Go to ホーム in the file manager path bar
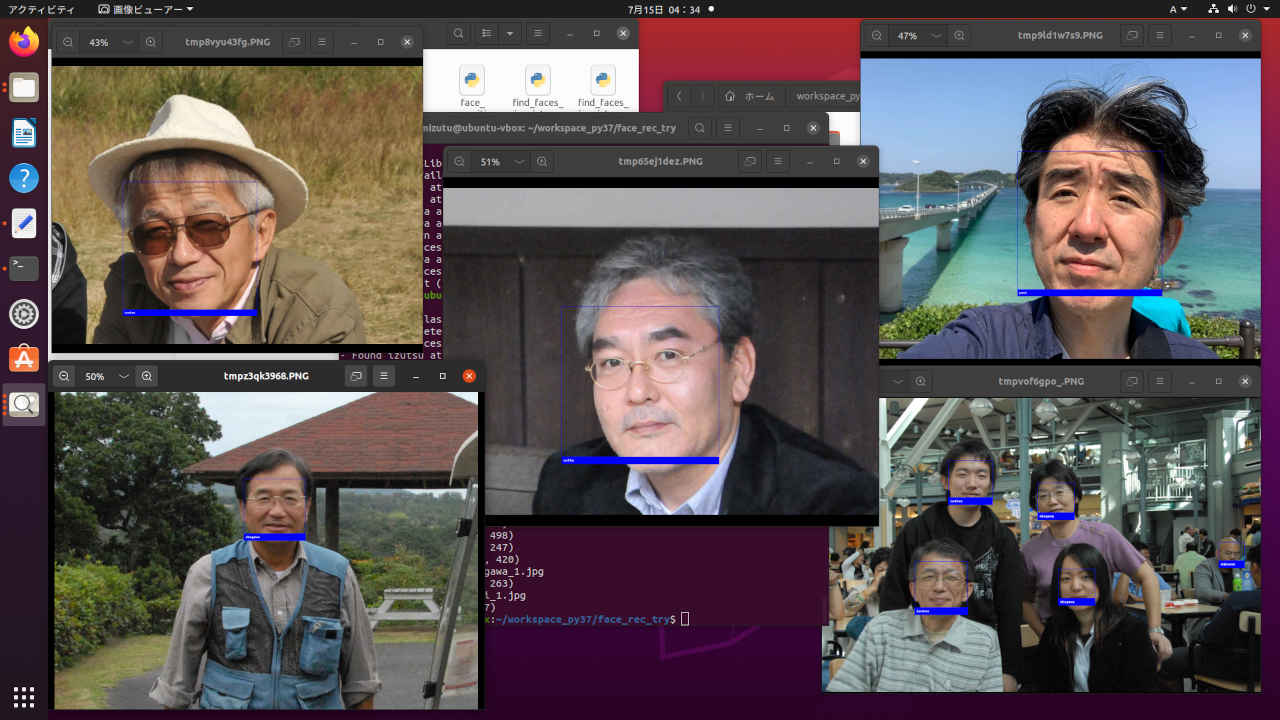The height and width of the screenshot is (720, 1280). 751,96
